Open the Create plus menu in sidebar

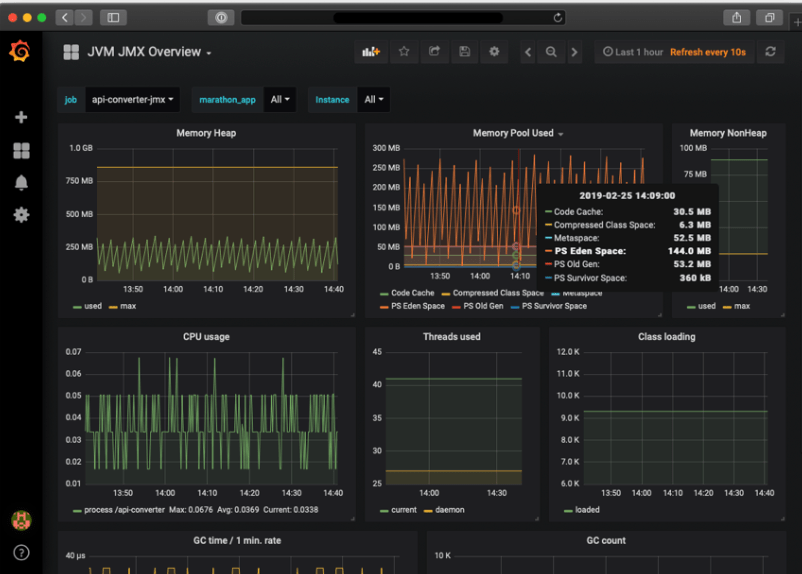[x=21, y=117]
